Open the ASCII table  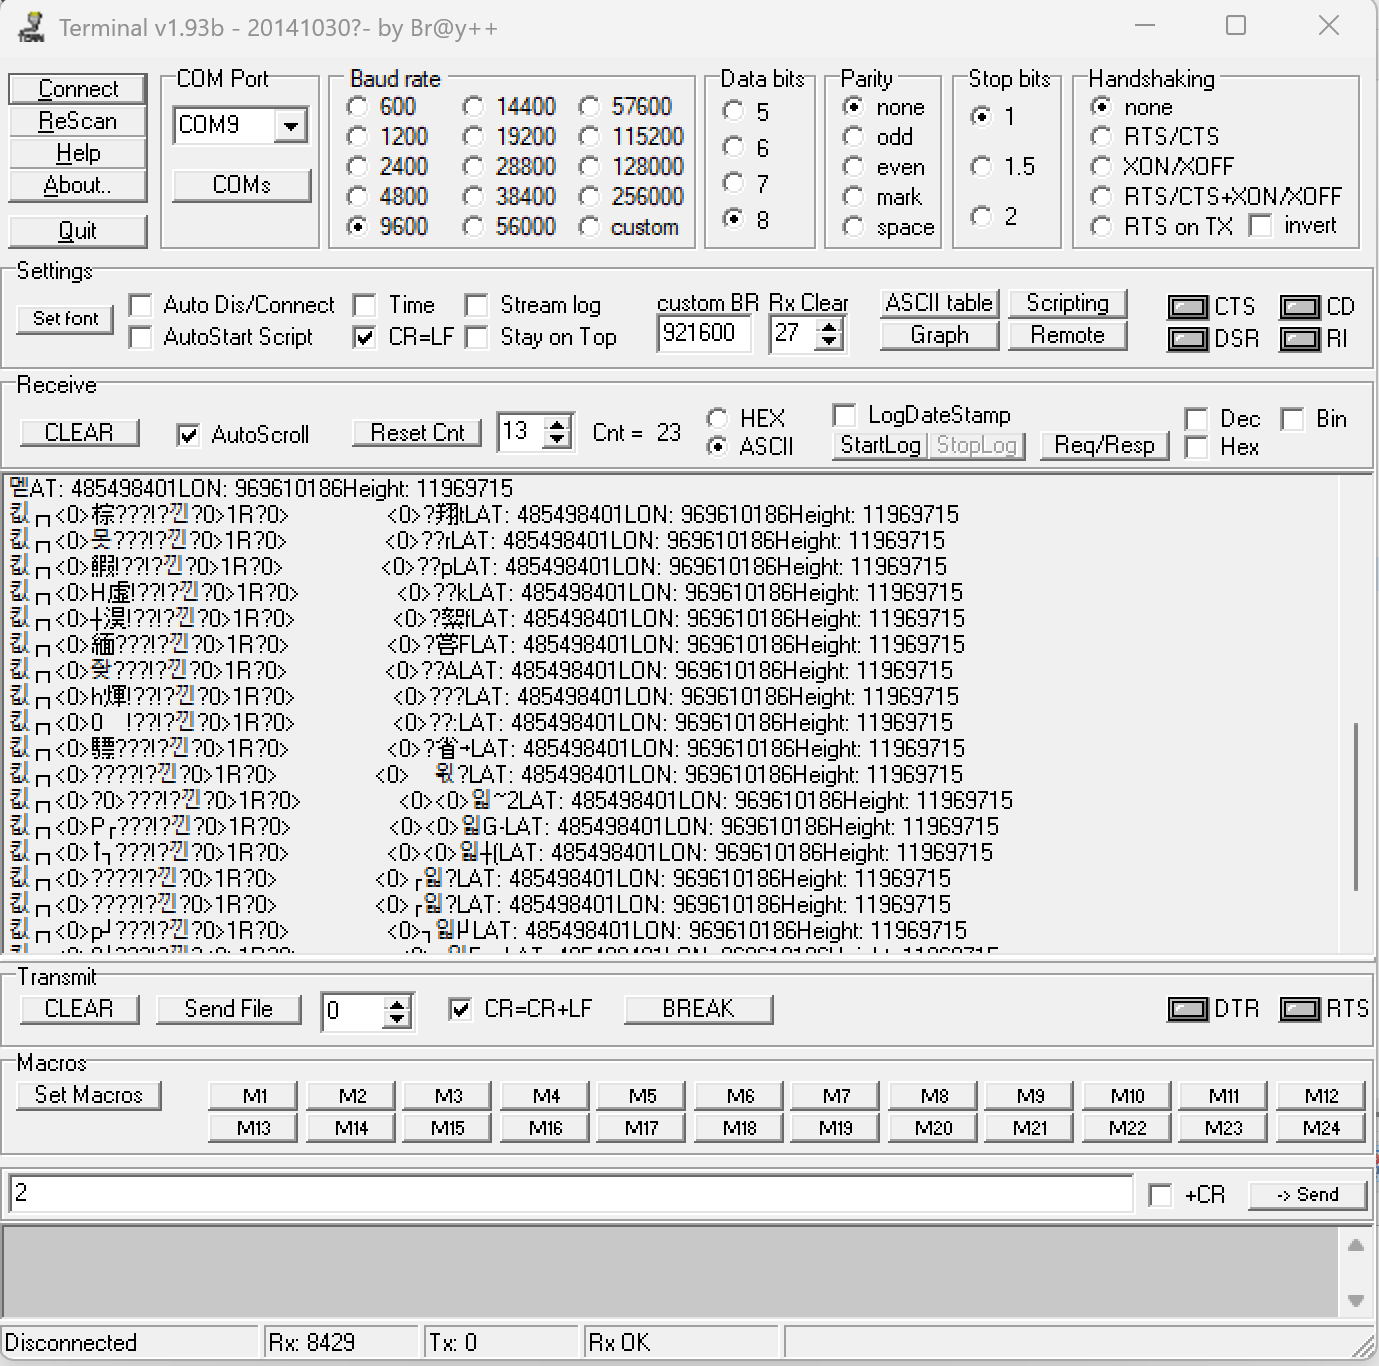pos(939,303)
